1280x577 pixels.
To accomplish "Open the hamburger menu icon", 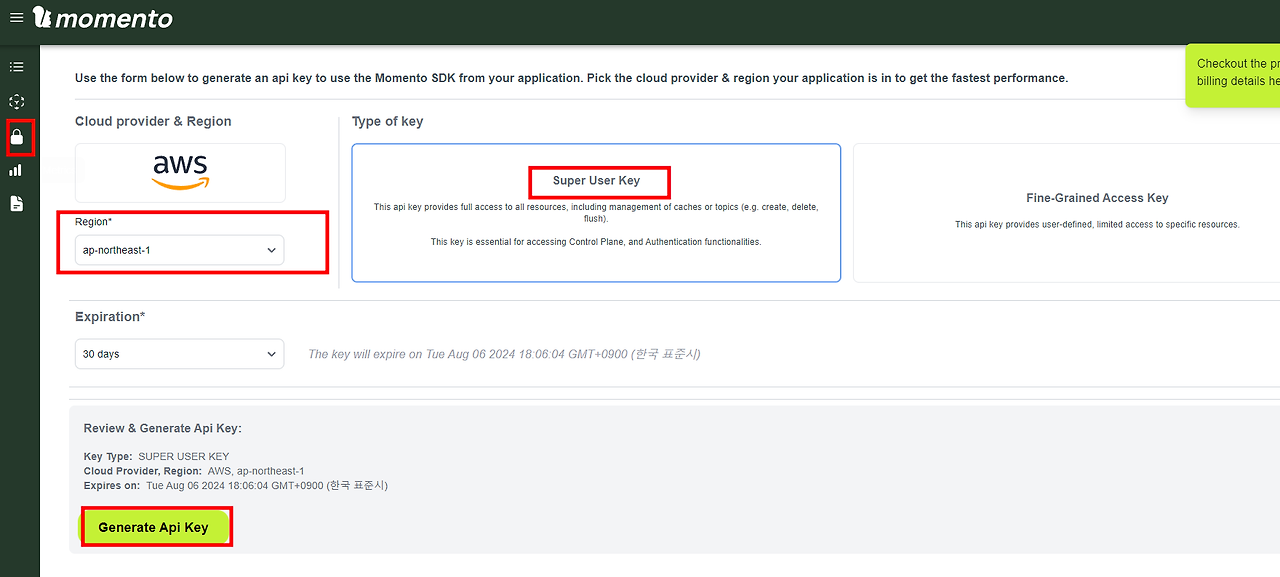I will [x=16, y=18].
